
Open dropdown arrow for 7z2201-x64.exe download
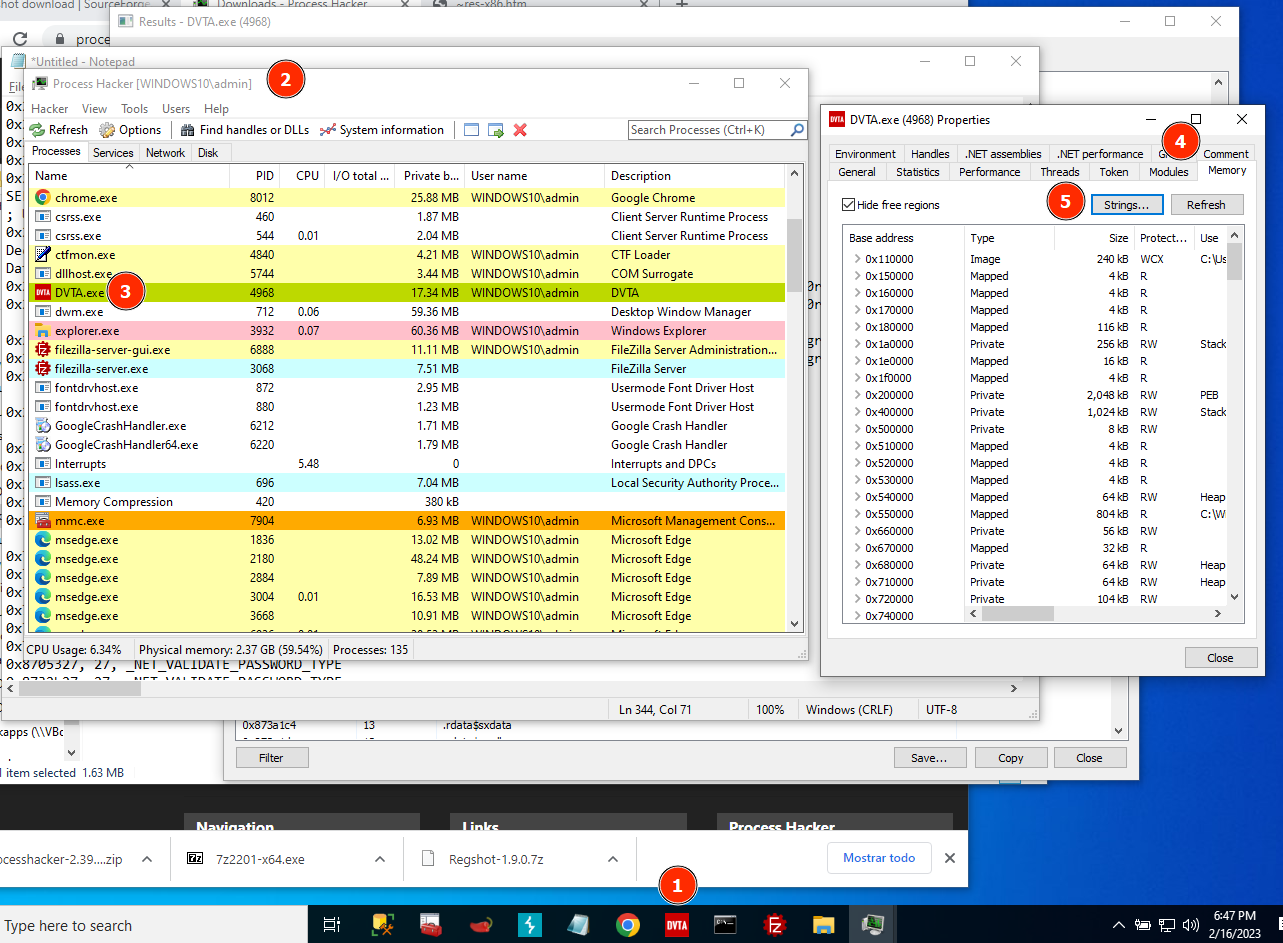380,859
